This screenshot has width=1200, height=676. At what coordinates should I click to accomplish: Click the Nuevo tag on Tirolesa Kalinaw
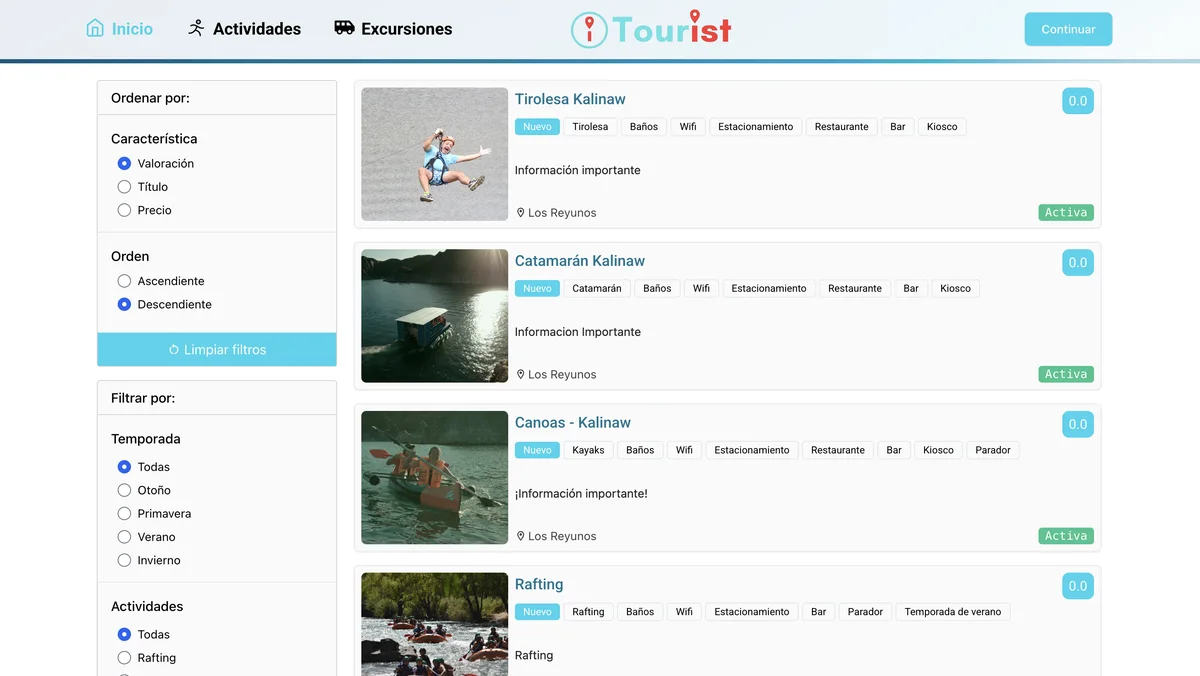(537, 127)
